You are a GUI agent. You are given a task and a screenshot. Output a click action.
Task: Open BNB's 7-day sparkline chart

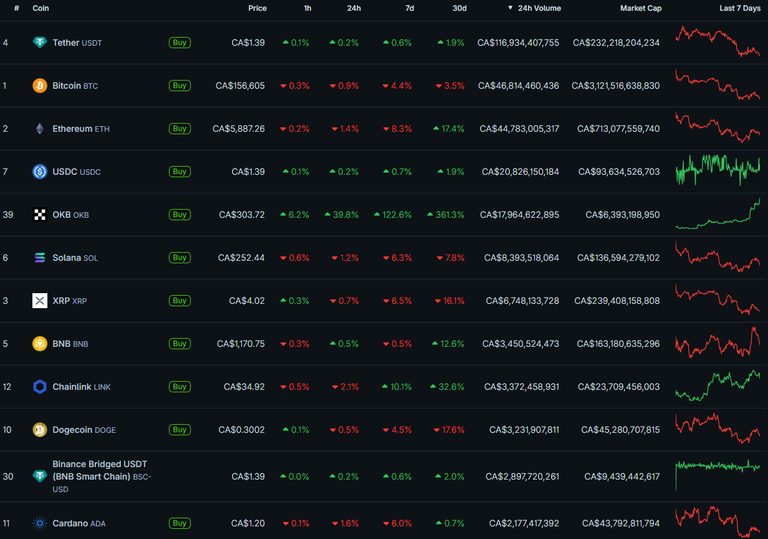[718, 343]
